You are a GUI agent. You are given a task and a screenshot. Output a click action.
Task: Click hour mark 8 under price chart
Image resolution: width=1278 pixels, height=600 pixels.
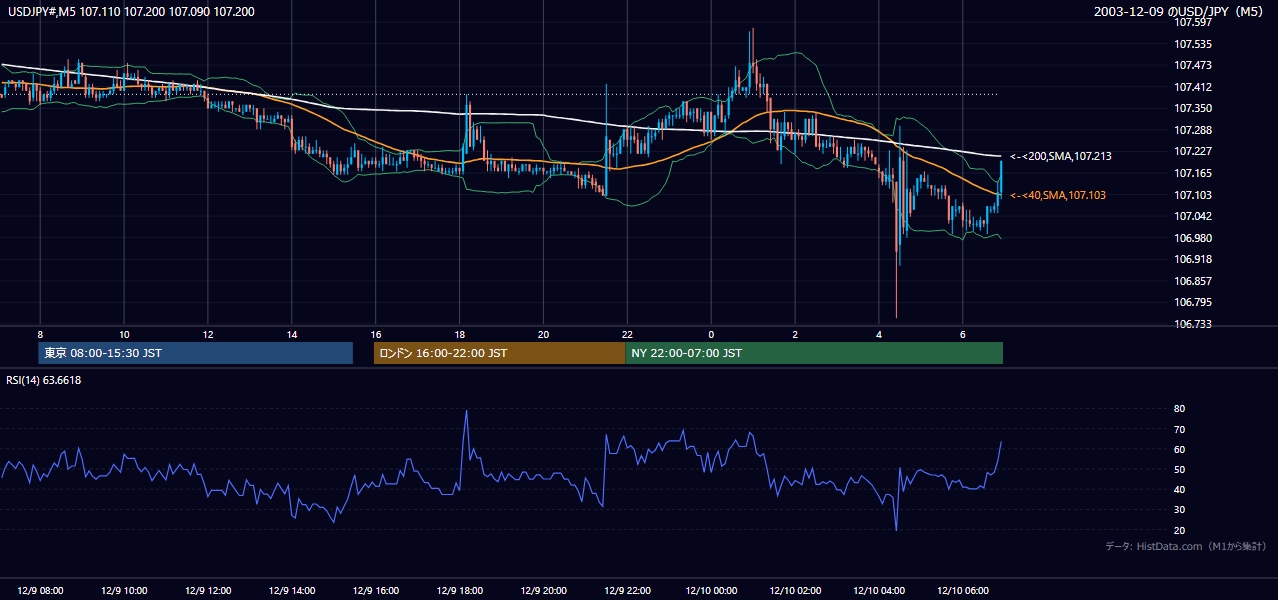[x=40, y=333]
